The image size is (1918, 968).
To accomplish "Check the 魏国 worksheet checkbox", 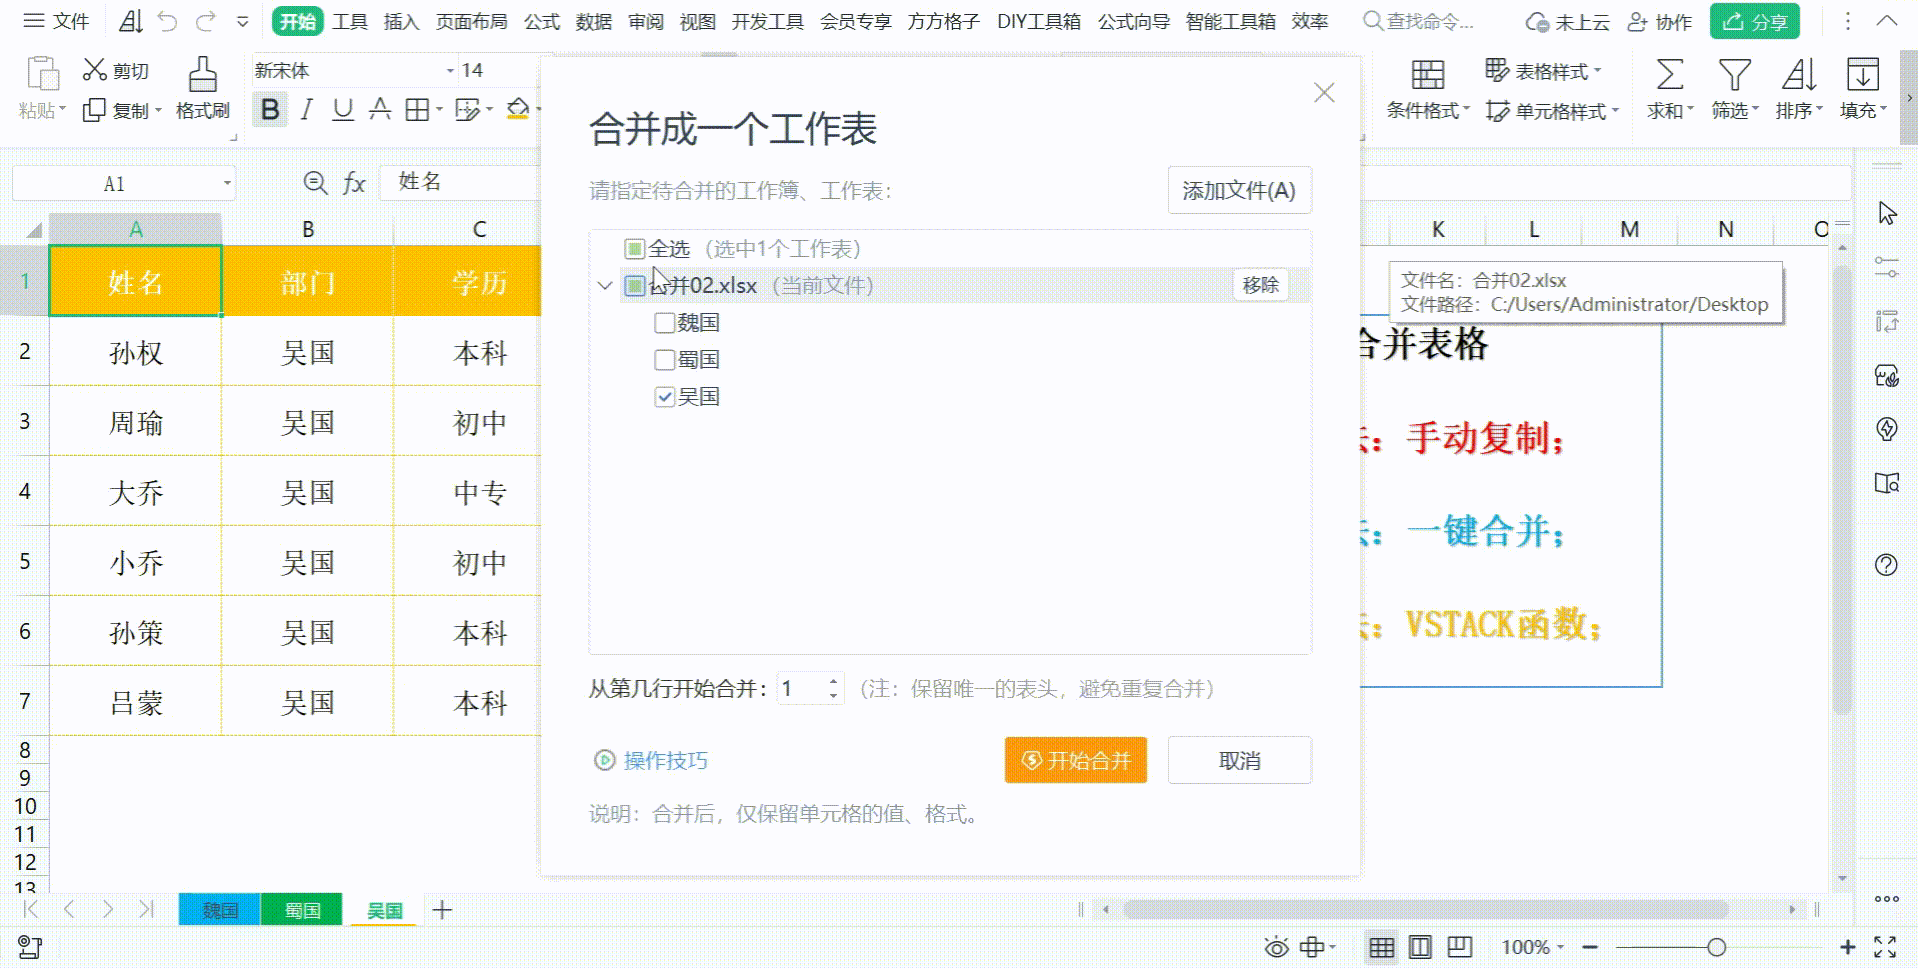I will tap(664, 323).
